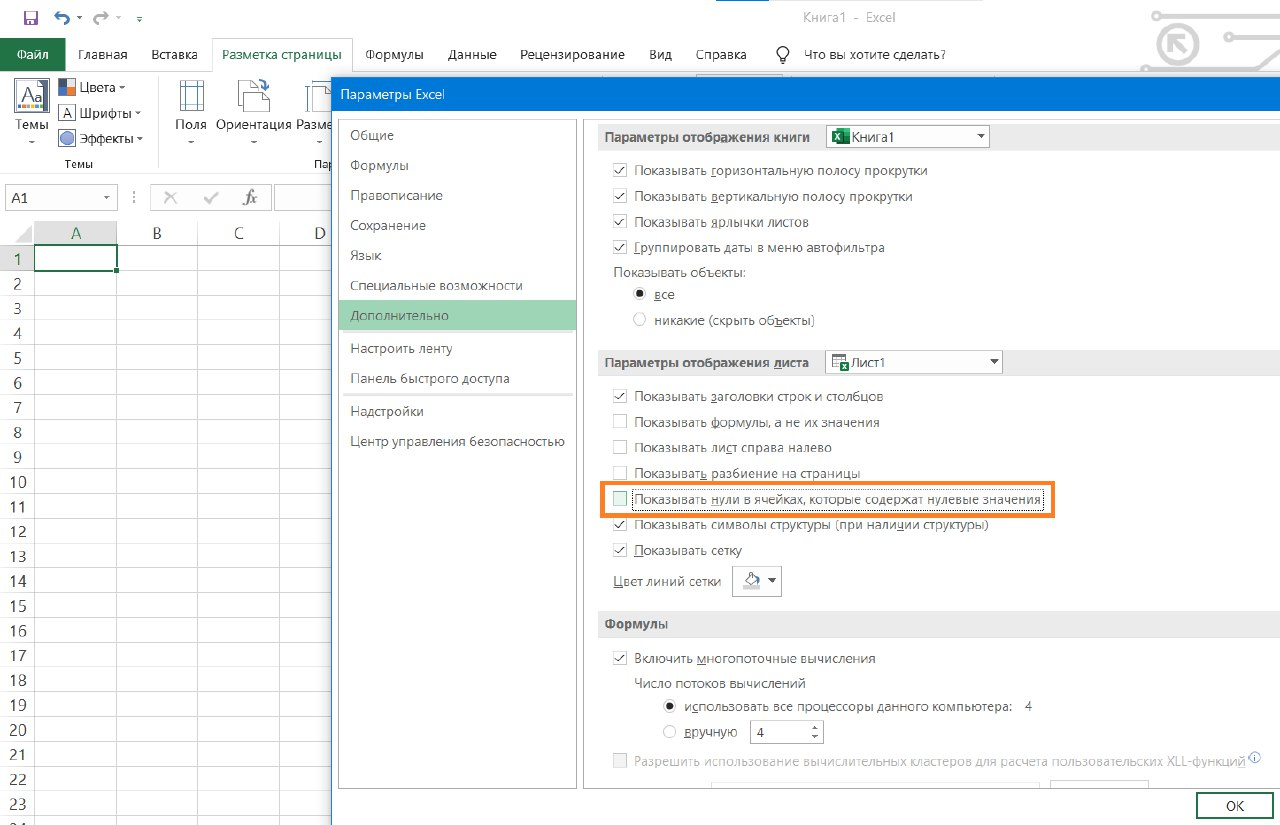Click the insert function fx icon
This screenshot has height=825, width=1280.
[251, 198]
